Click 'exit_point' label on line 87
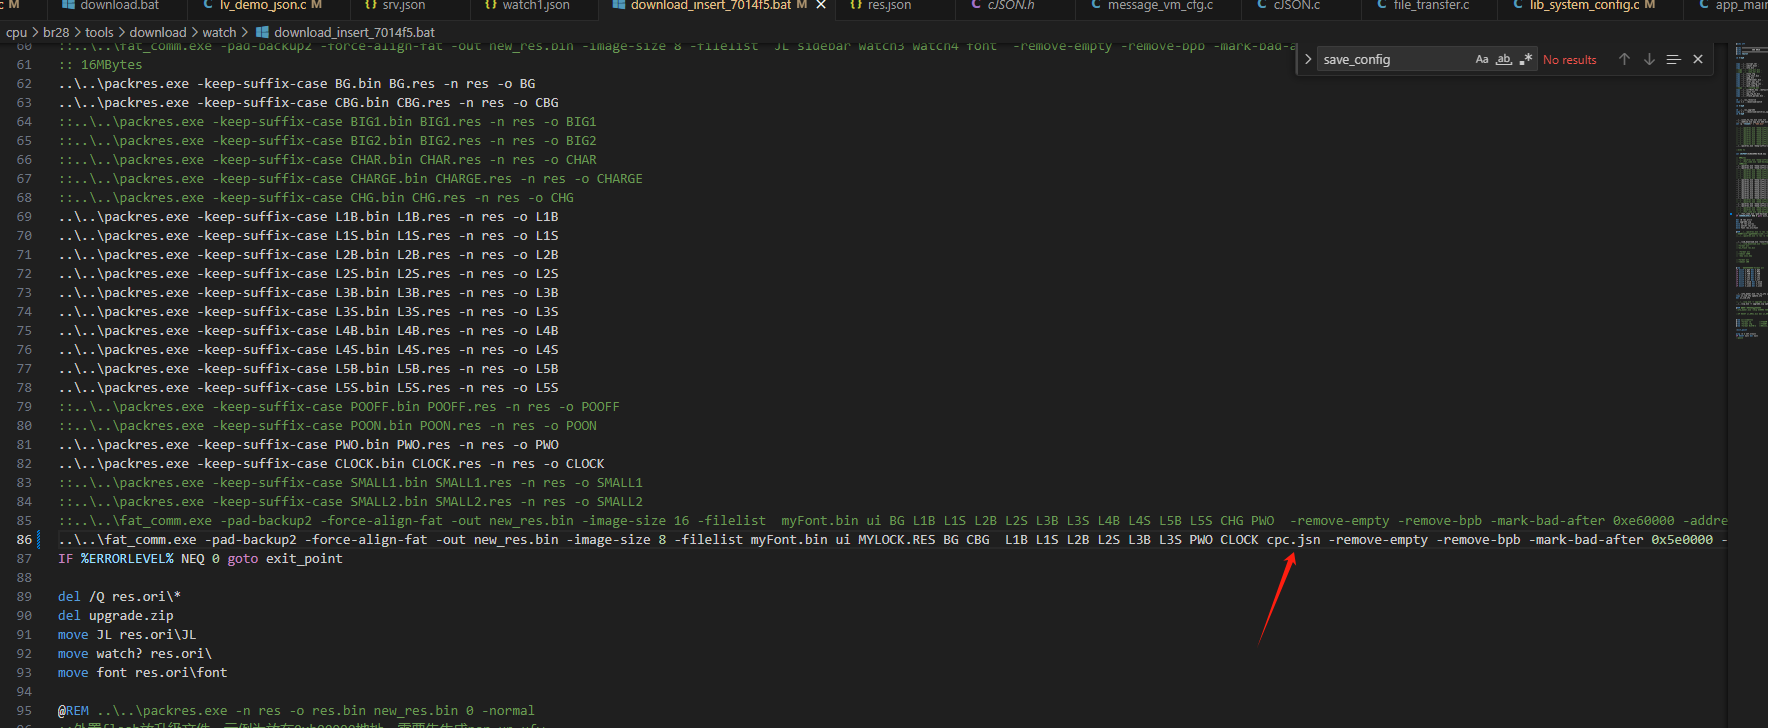 click(304, 558)
